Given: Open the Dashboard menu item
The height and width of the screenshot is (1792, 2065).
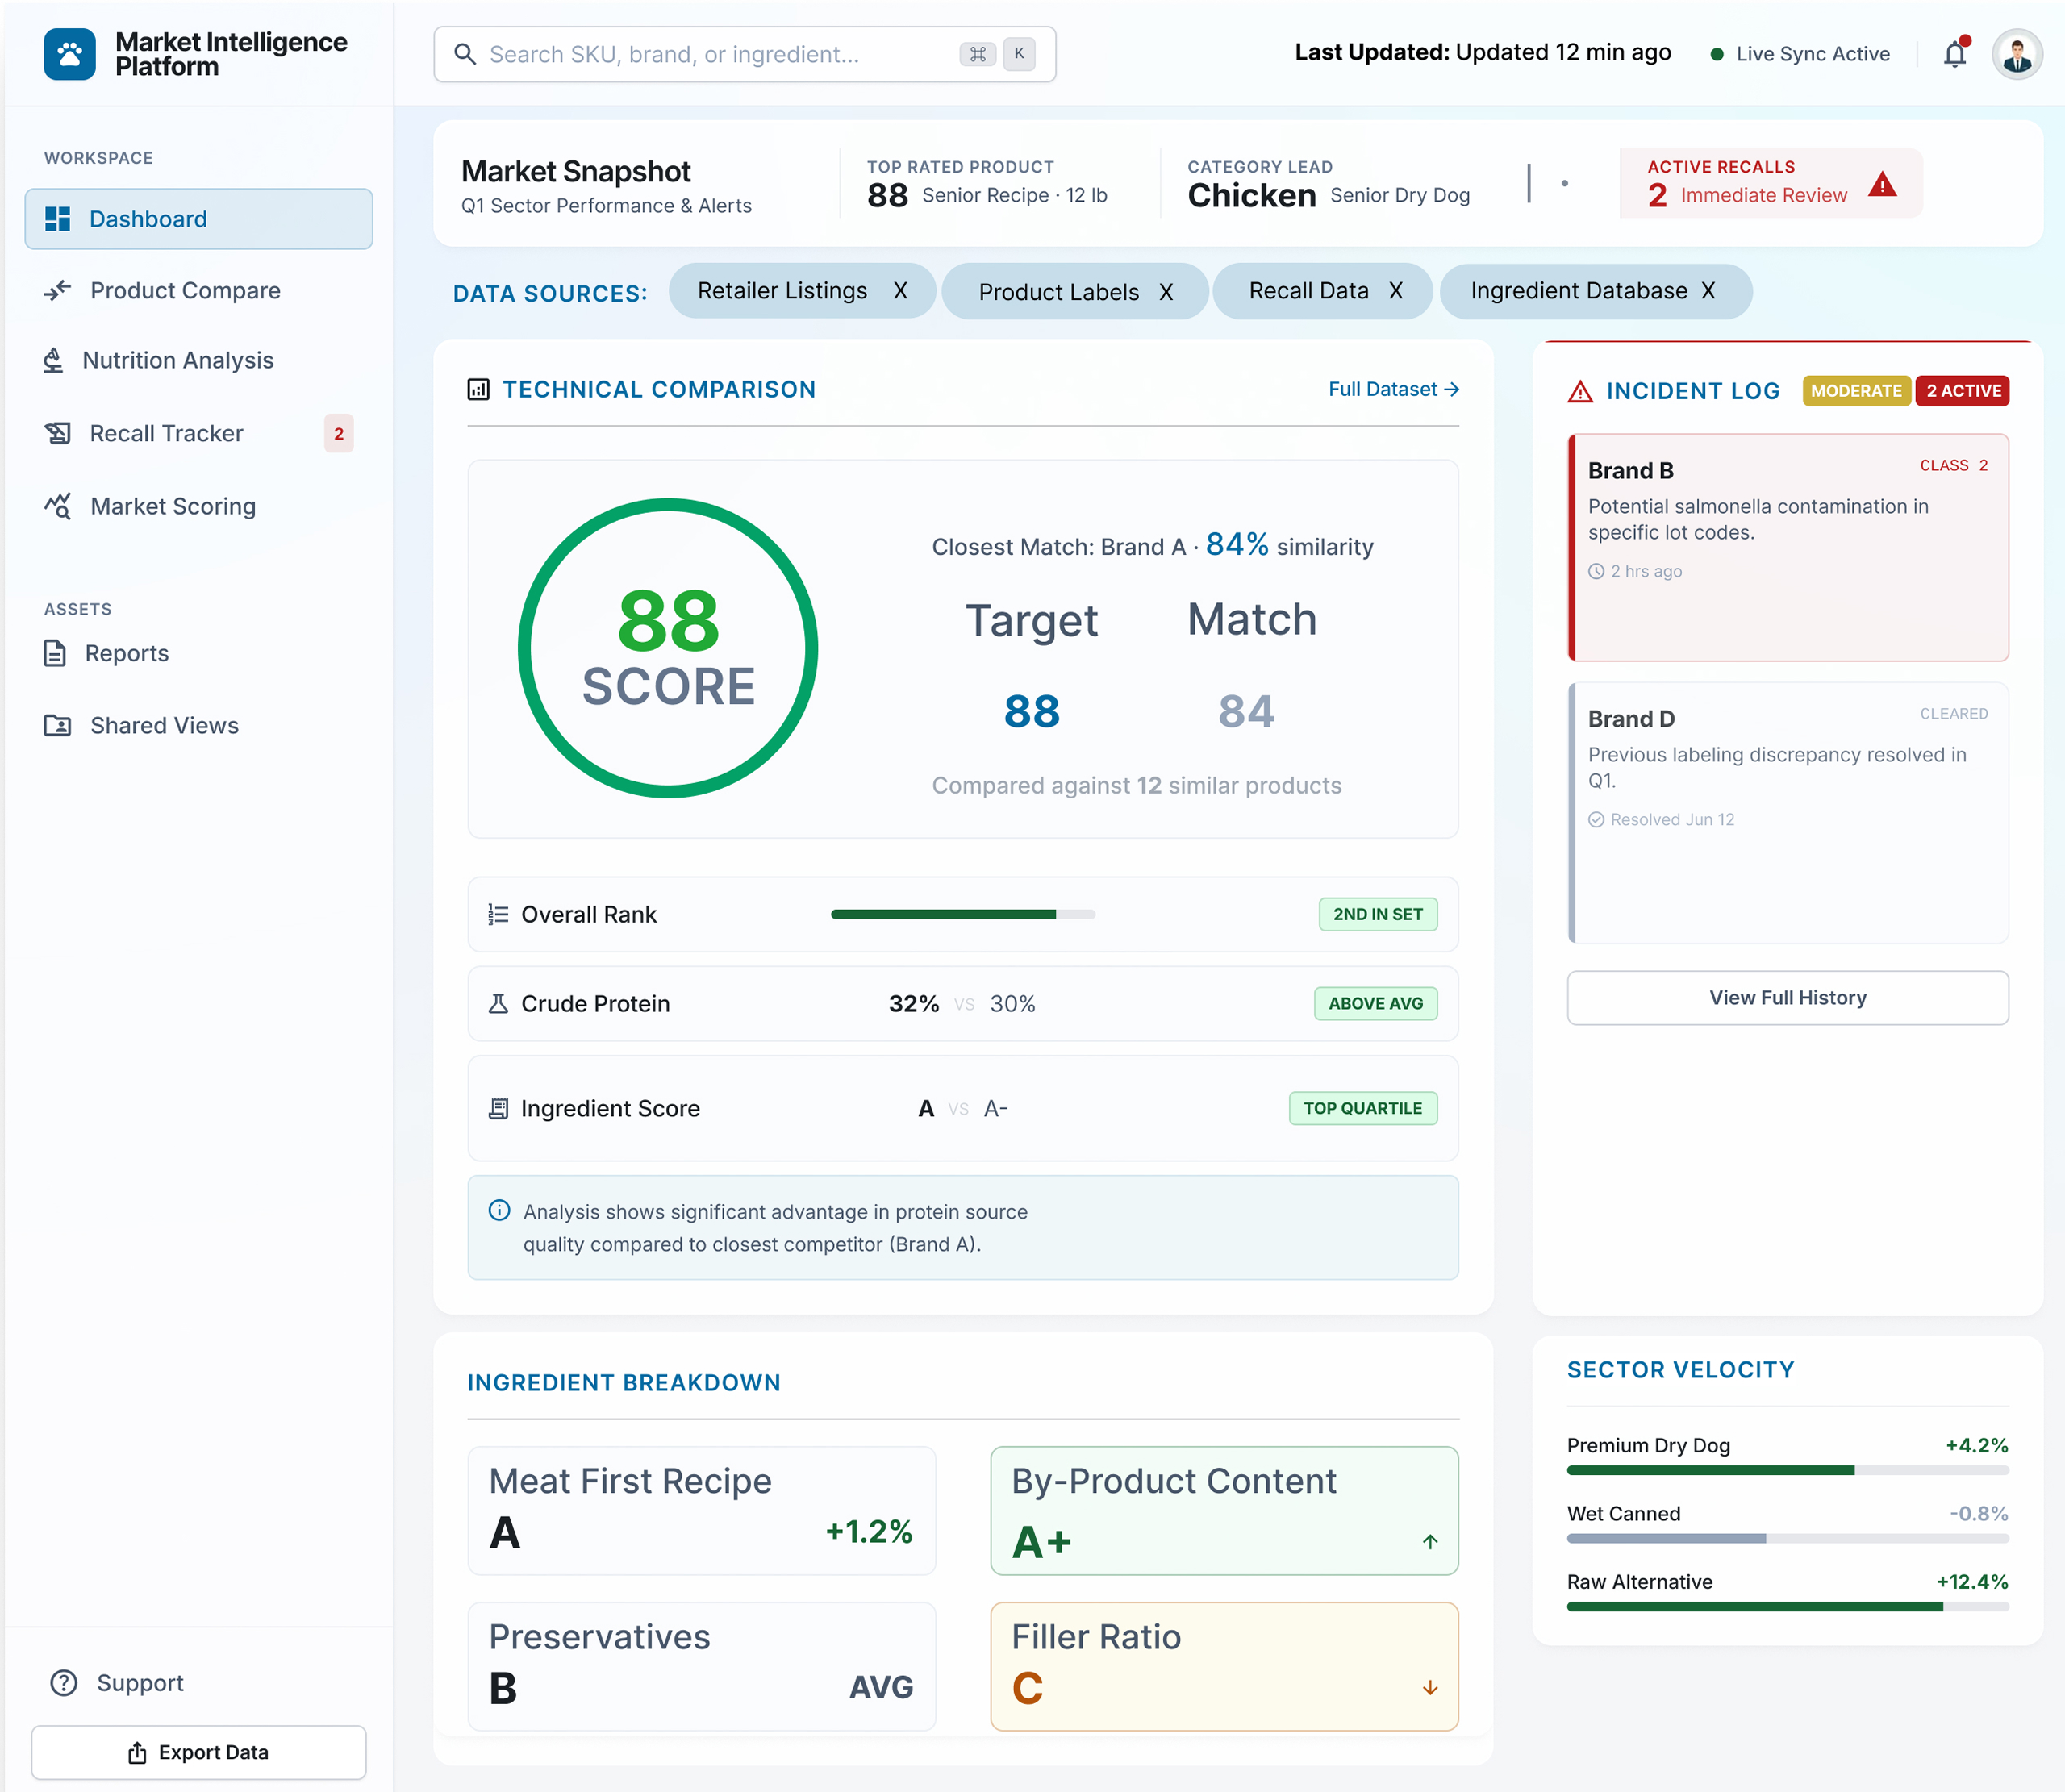Looking at the screenshot, I should point(199,219).
